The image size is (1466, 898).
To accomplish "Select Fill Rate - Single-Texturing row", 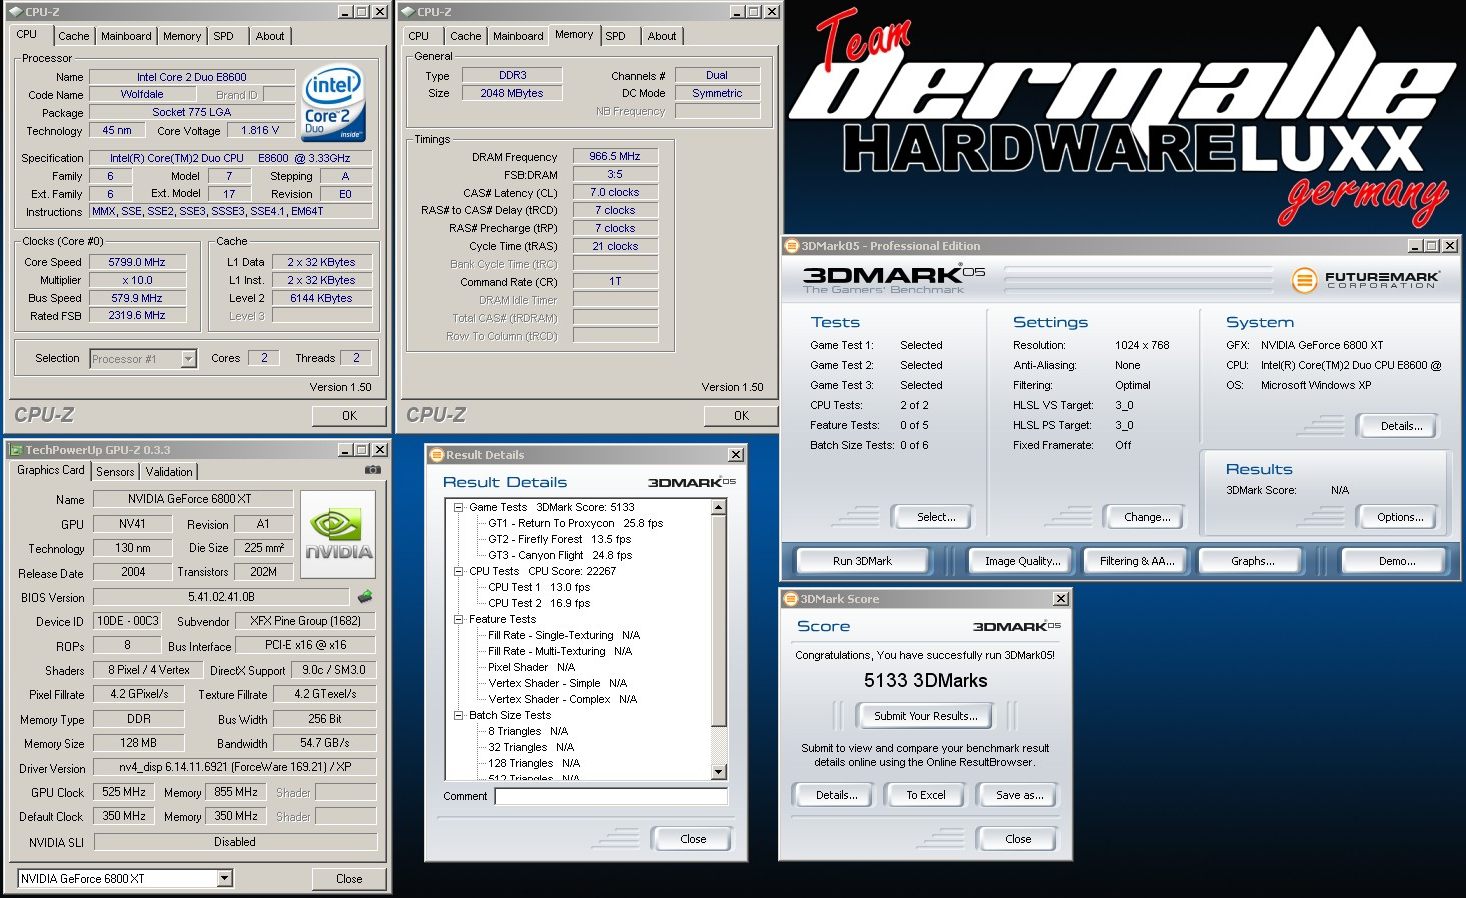I will [564, 635].
